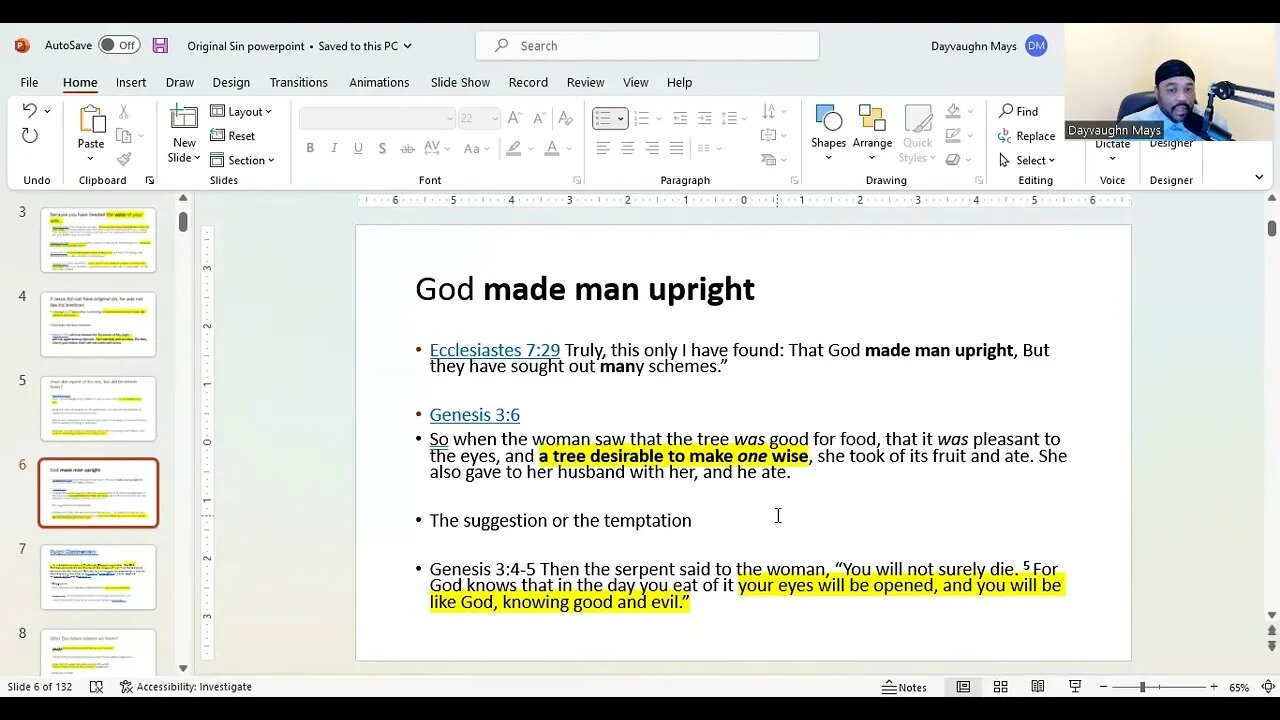Viewport: 1280px width, 720px height.
Task: Select slide 7 thumbnail
Action: 98,577
